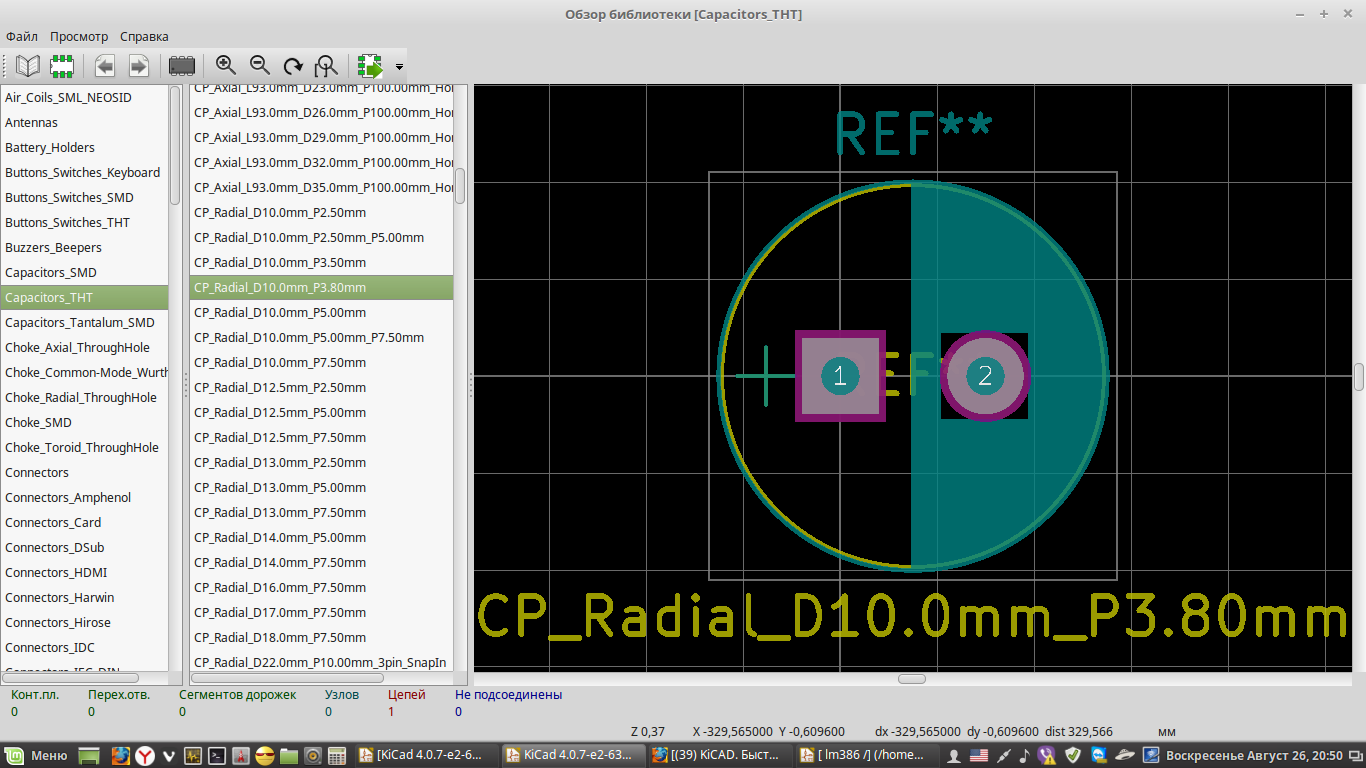Open the Файл menu
This screenshot has width=1366, height=768.
(22, 36)
